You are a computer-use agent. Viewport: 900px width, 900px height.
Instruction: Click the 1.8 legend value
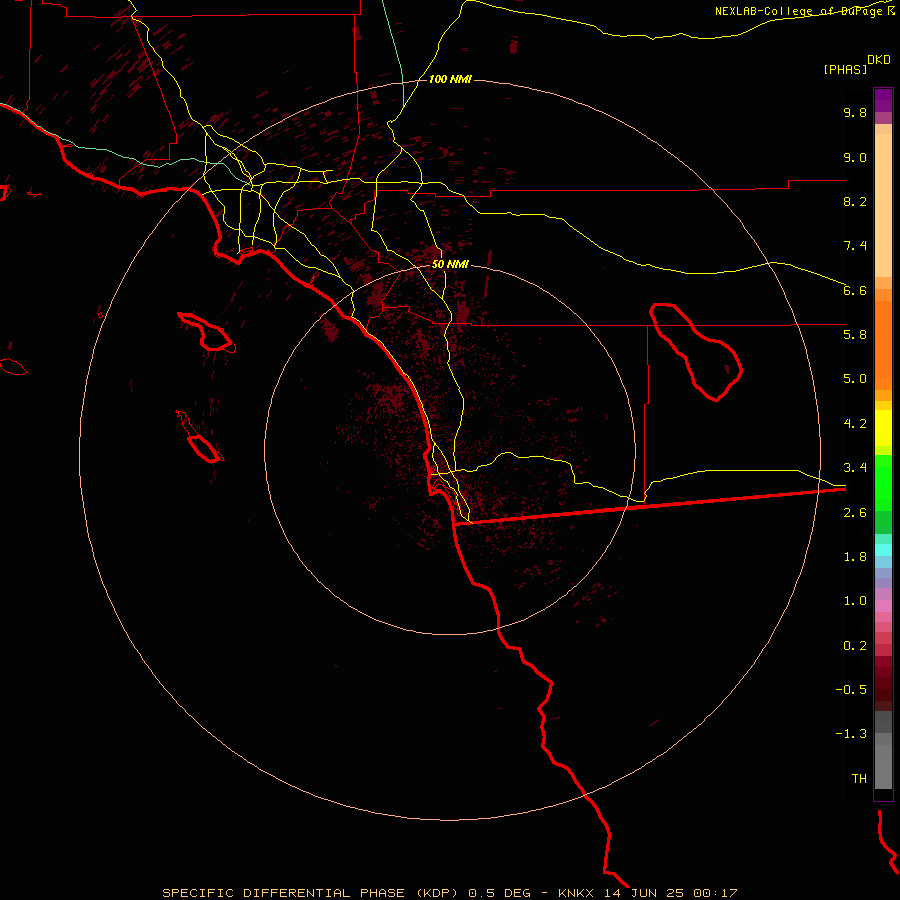[855, 557]
